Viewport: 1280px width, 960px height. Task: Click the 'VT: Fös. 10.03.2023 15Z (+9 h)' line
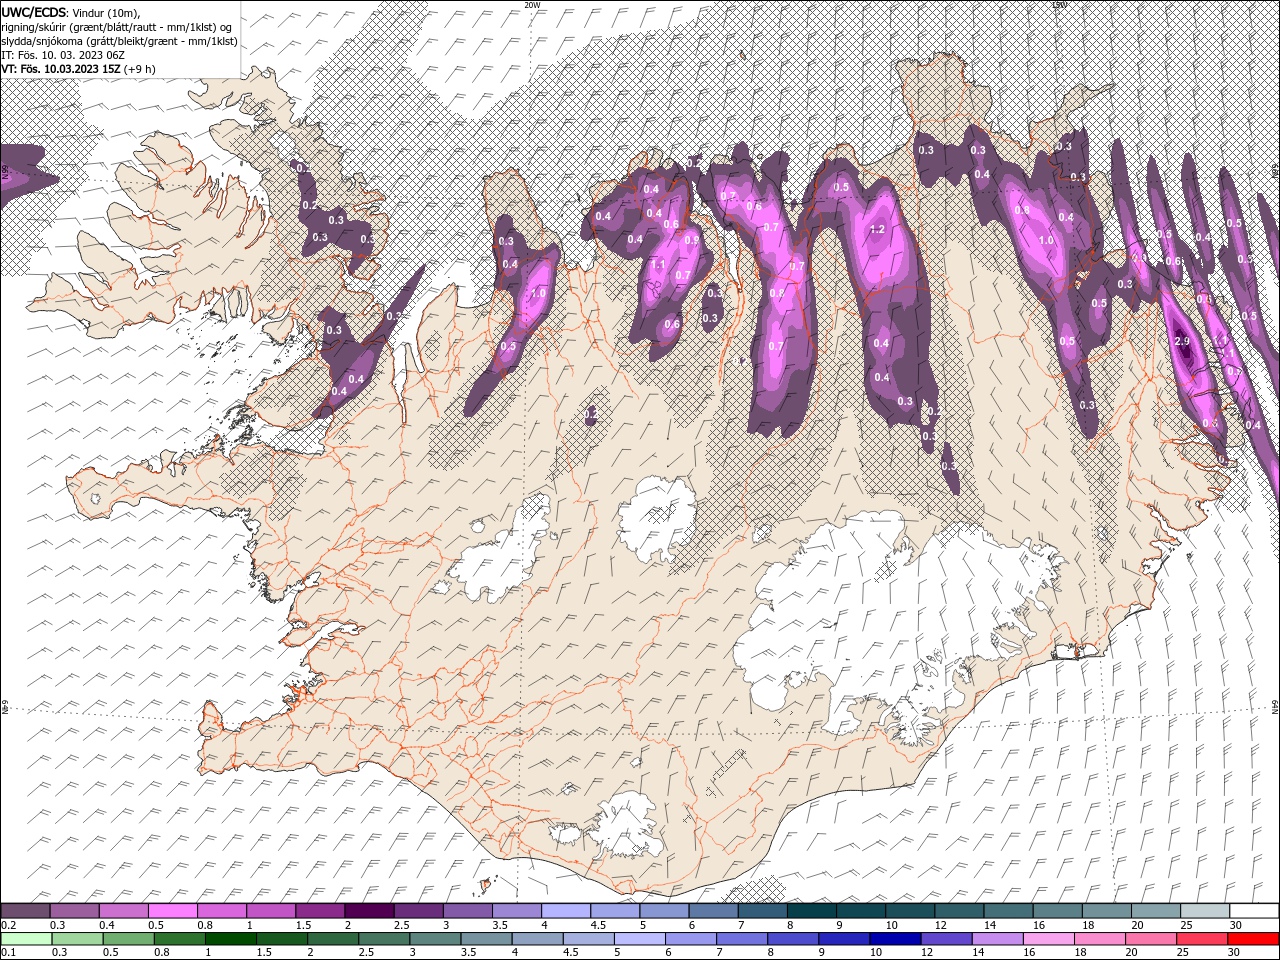(x=79, y=69)
